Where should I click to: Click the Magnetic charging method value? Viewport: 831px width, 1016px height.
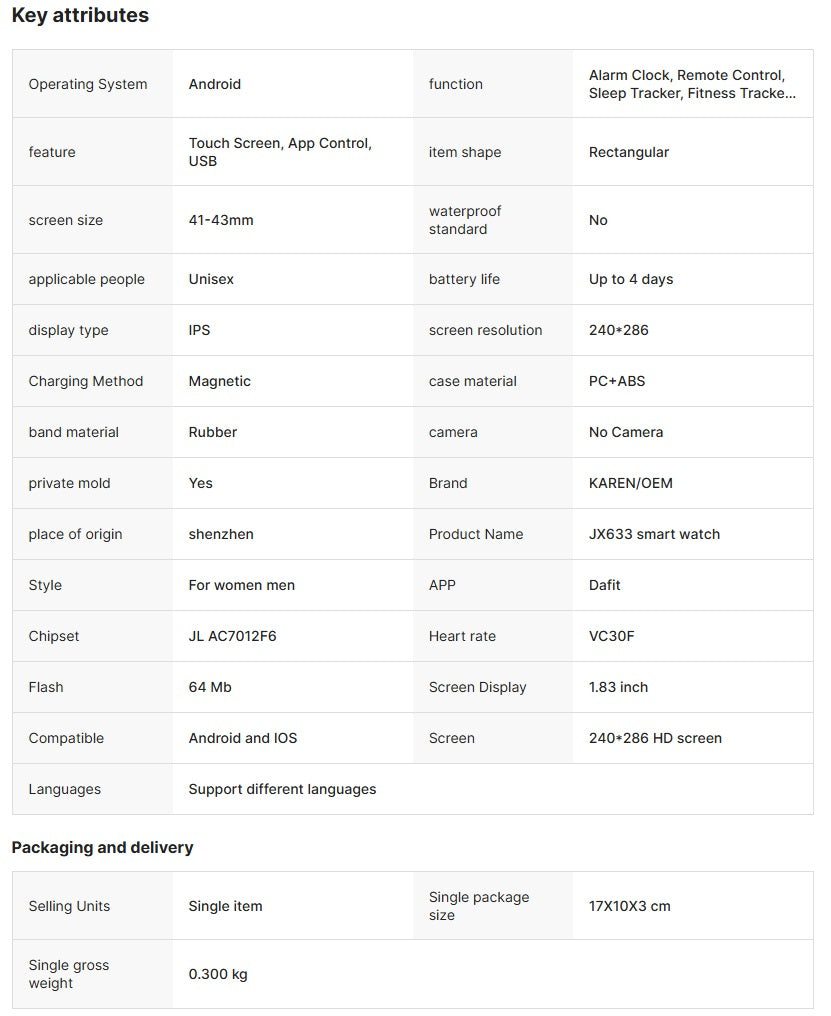pyautogui.click(x=220, y=381)
